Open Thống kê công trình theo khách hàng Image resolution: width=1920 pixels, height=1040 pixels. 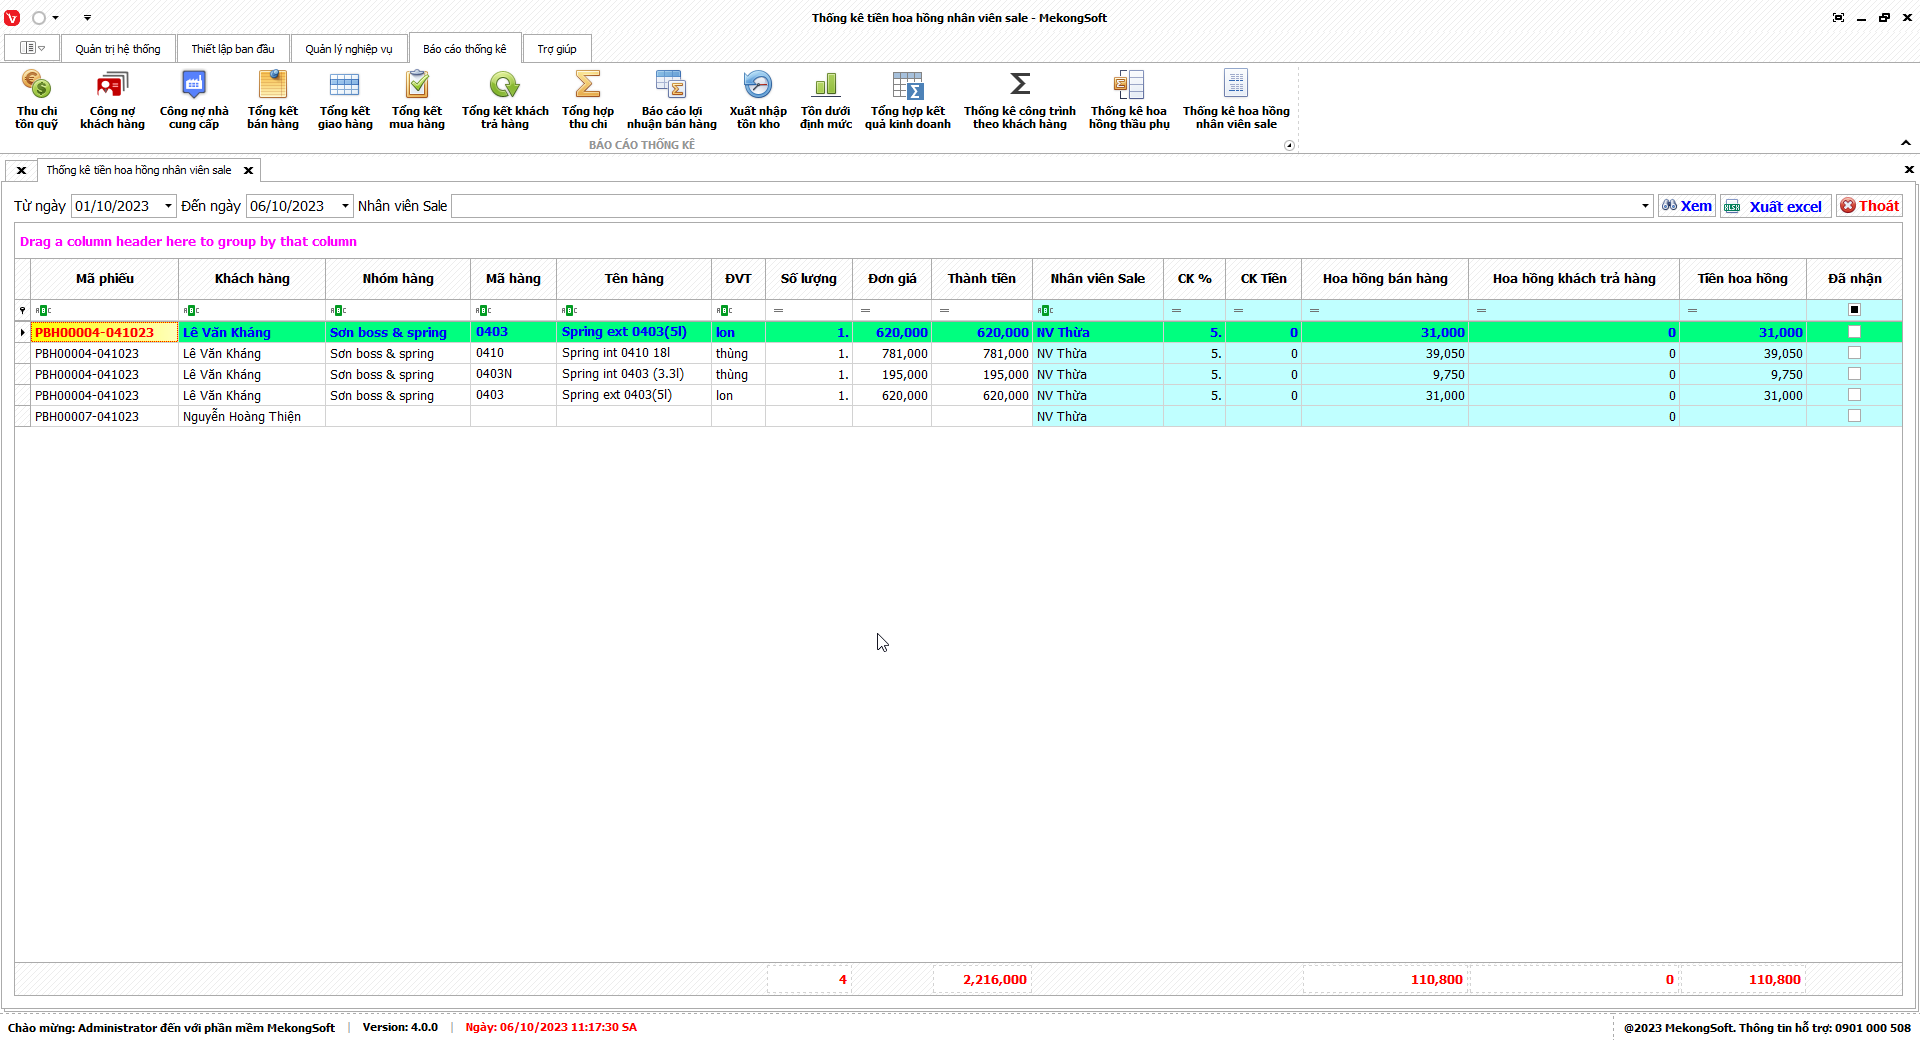click(x=1020, y=100)
